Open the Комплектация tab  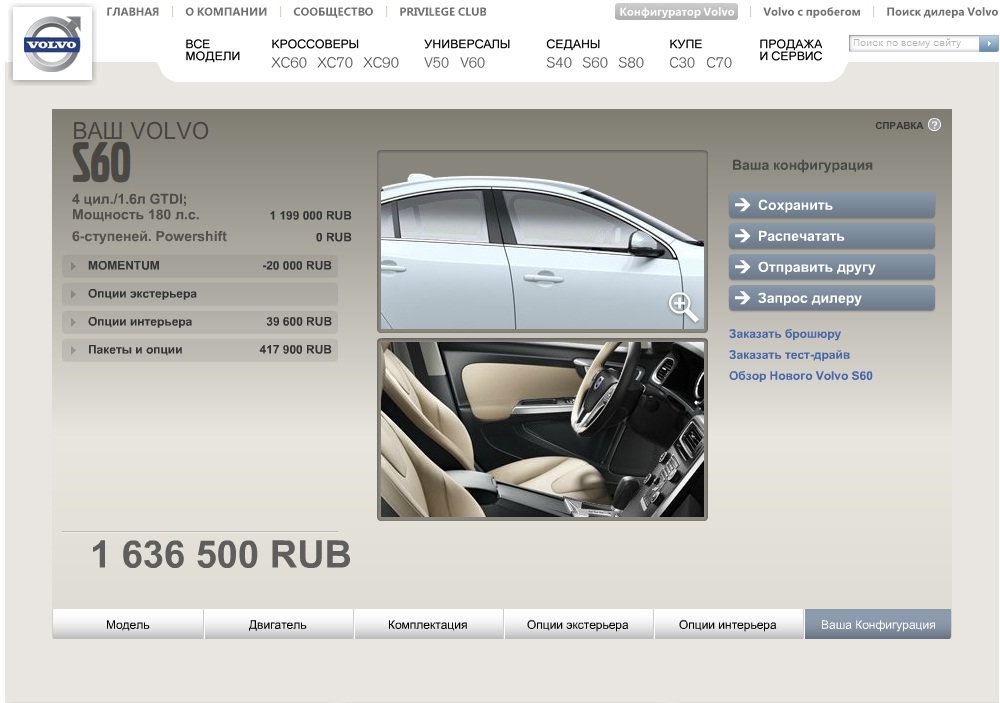[x=428, y=625]
